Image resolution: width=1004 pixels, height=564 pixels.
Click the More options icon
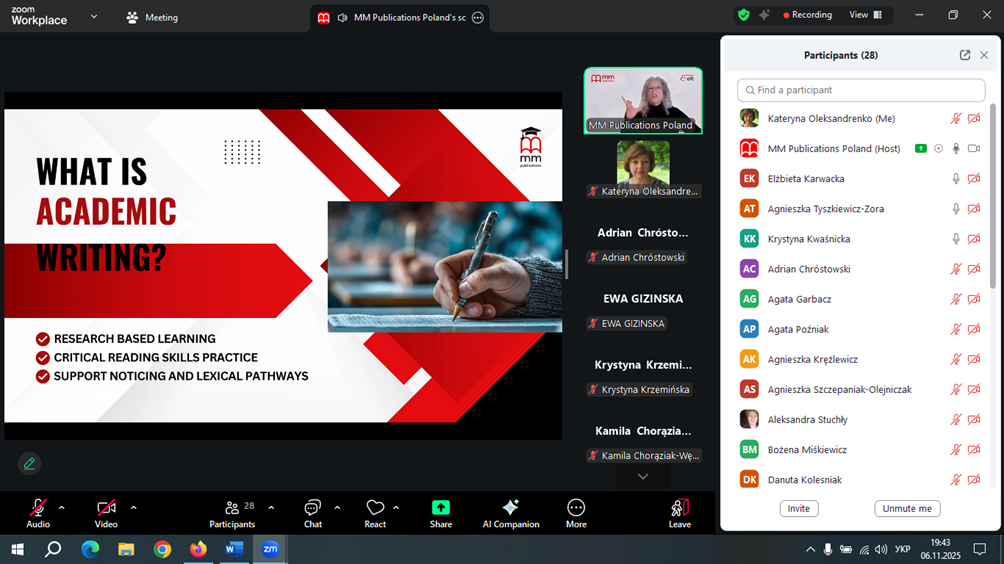[x=576, y=508]
